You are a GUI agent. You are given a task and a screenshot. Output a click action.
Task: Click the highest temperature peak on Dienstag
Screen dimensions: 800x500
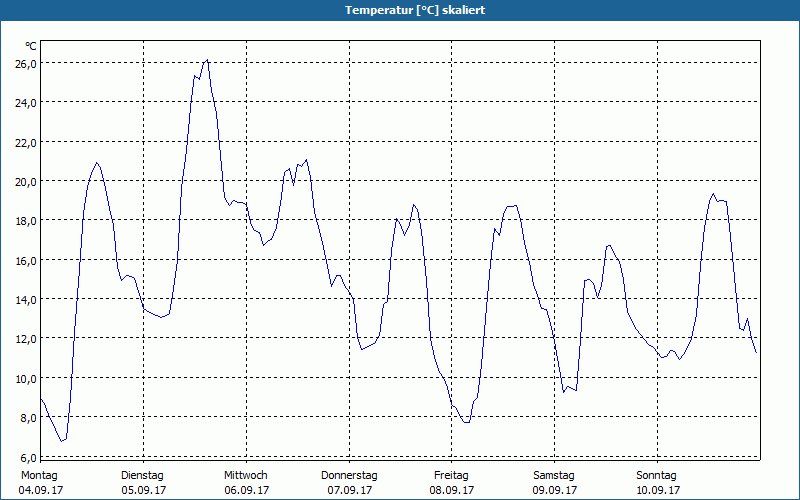click(x=207, y=60)
